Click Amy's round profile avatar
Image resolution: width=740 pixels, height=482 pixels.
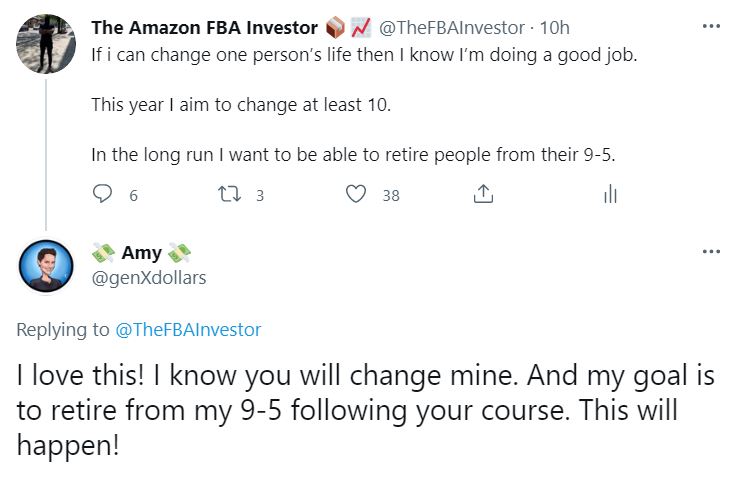pos(47,266)
